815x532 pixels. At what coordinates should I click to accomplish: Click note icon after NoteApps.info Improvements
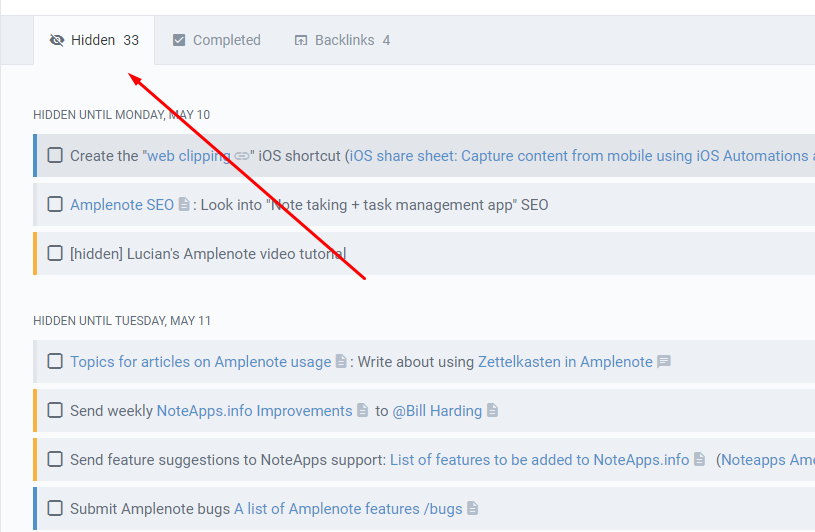point(363,410)
